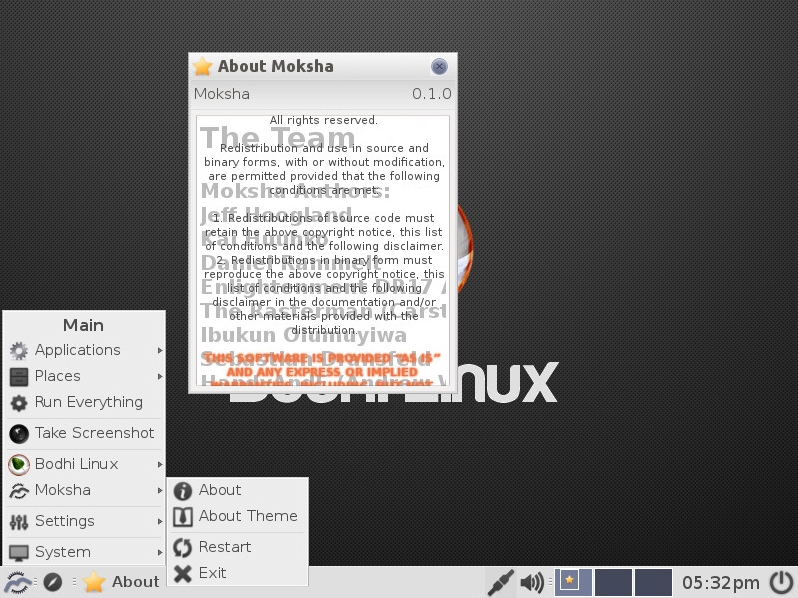Close the About Moksha dialog
Viewport: 798px width, 598px height.
pos(439,66)
